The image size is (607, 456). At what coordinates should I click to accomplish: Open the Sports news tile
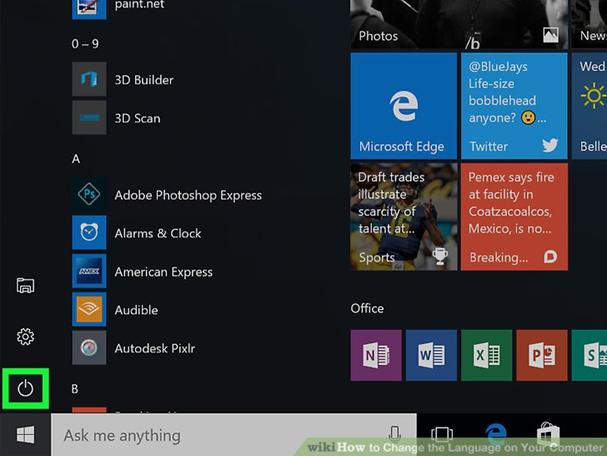404,217
